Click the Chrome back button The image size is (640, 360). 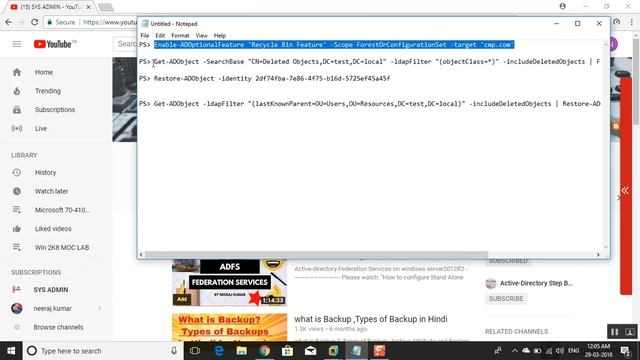point(9,22)
